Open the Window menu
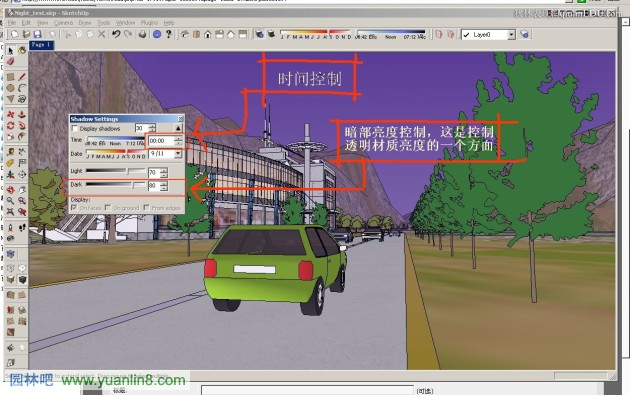 coord(125,23)
